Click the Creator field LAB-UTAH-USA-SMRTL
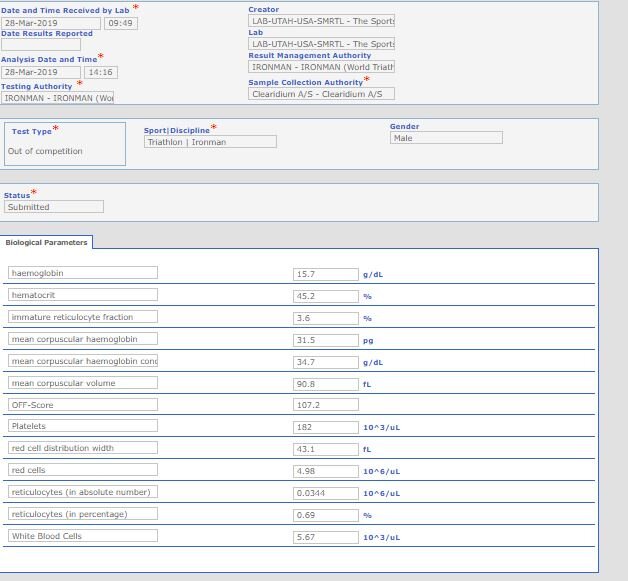The image size is (628, 581). pyautogui.click(x=321, y=21)
